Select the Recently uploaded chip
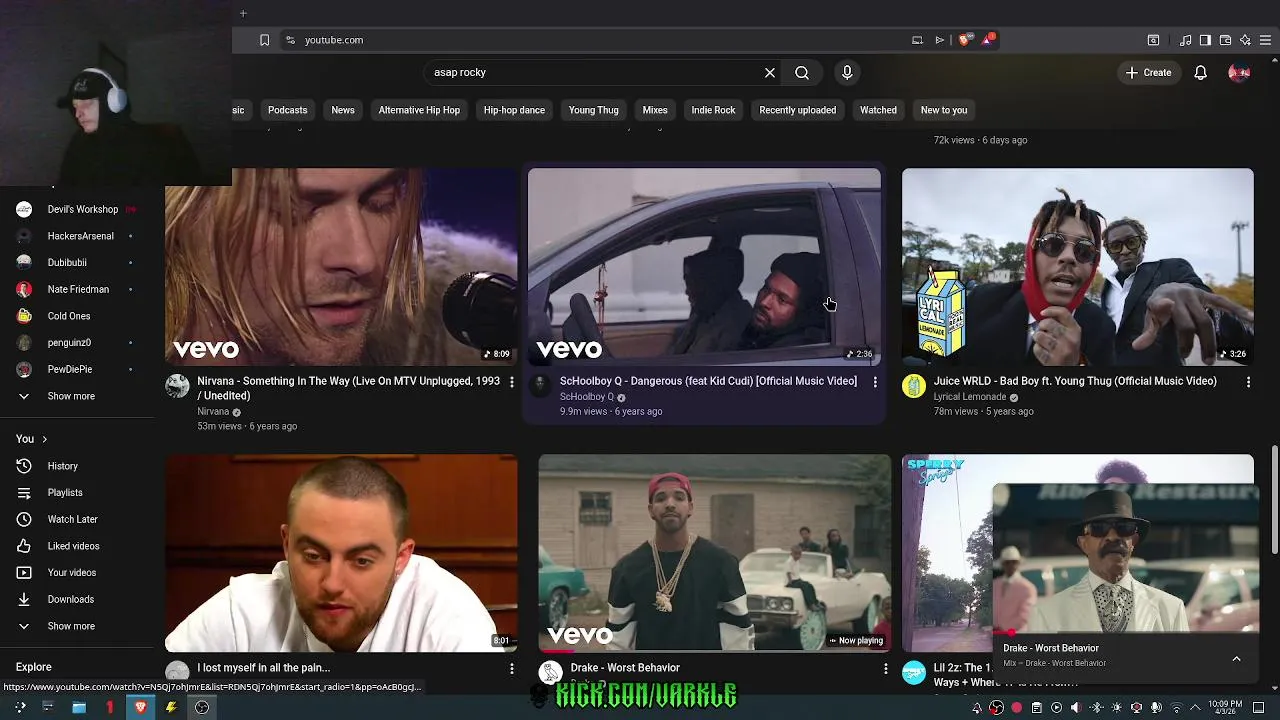 pyautogui.click(x=797, y=110)
